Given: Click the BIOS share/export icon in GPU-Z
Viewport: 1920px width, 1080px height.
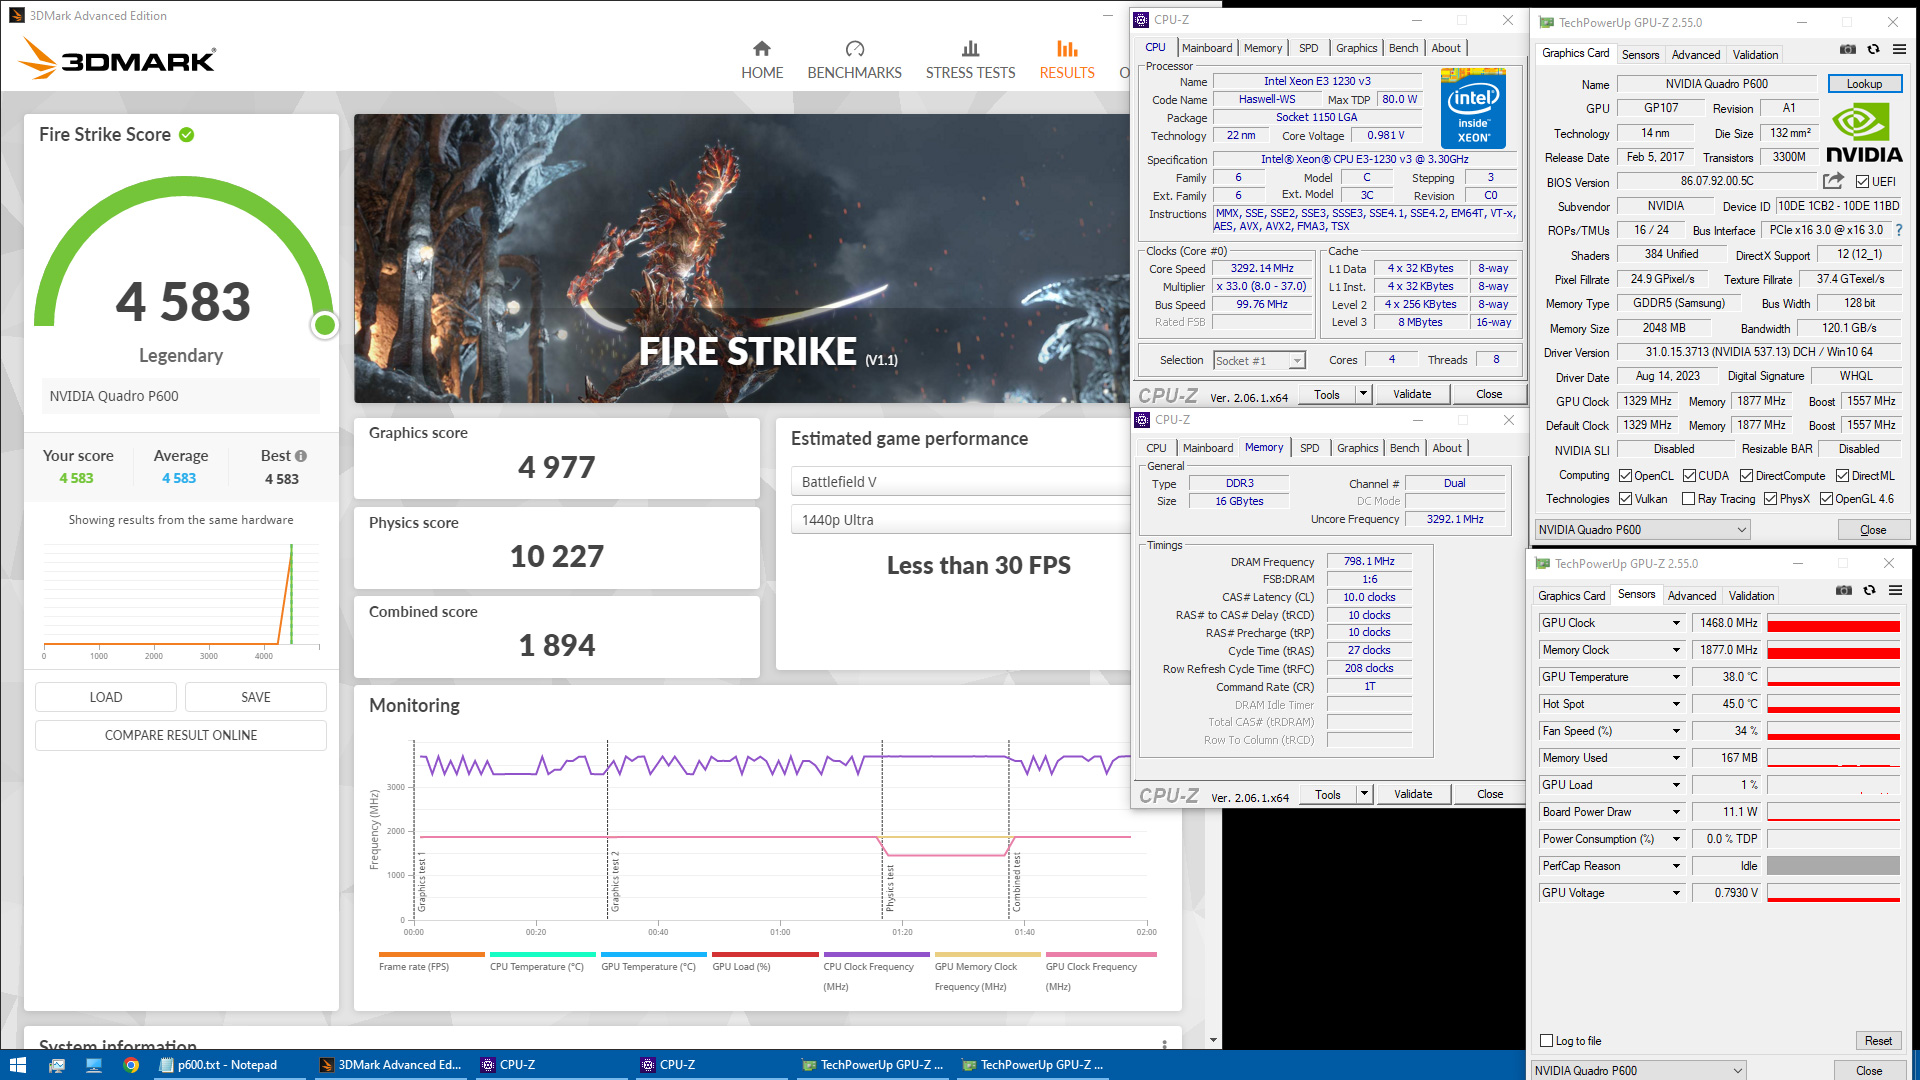Looking at the screenshot, I should (x=1833, y=181).
